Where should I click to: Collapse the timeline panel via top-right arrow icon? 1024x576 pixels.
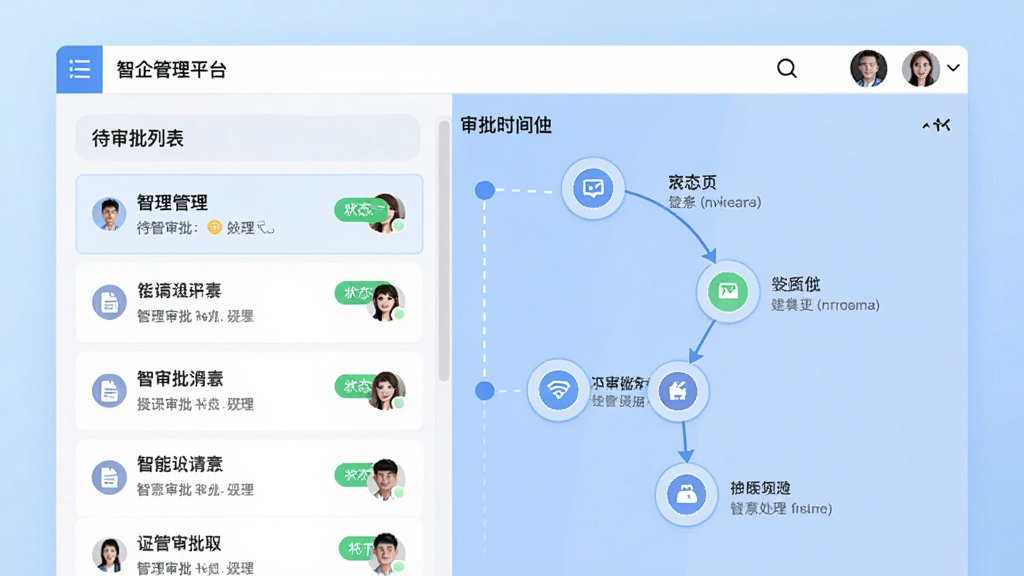point(936,125)
